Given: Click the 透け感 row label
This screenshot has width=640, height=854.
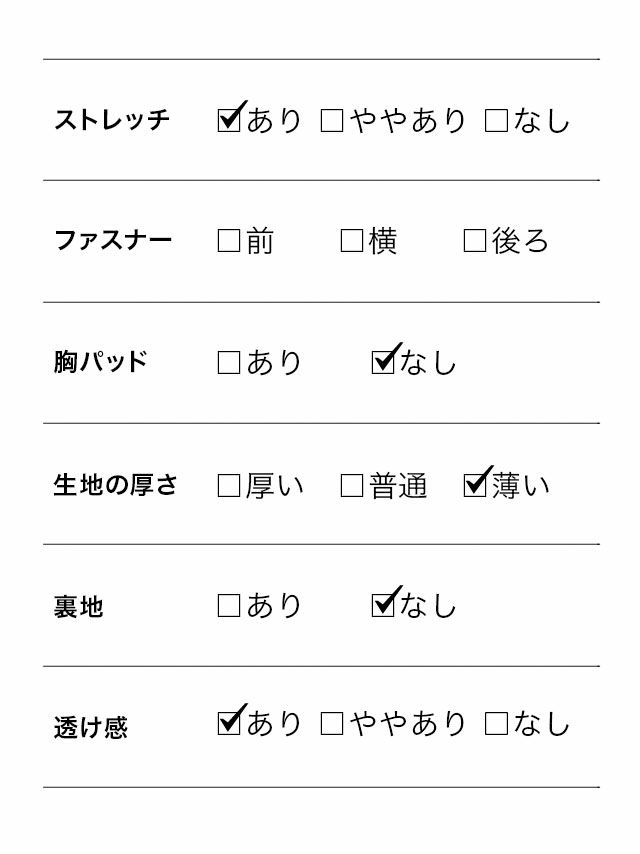Looking at the screenshot, I should click(x=91, y=727).
